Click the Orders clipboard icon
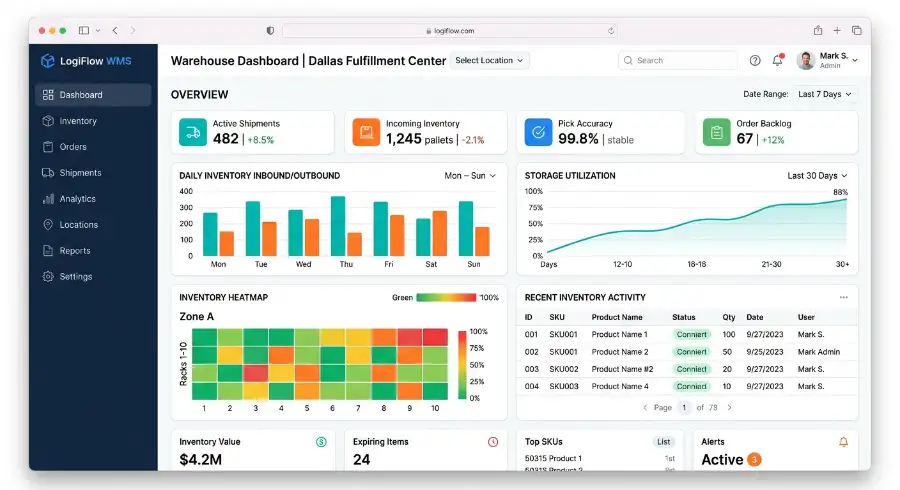The height and width of the screenshot is (490, 900). (48, 147)
